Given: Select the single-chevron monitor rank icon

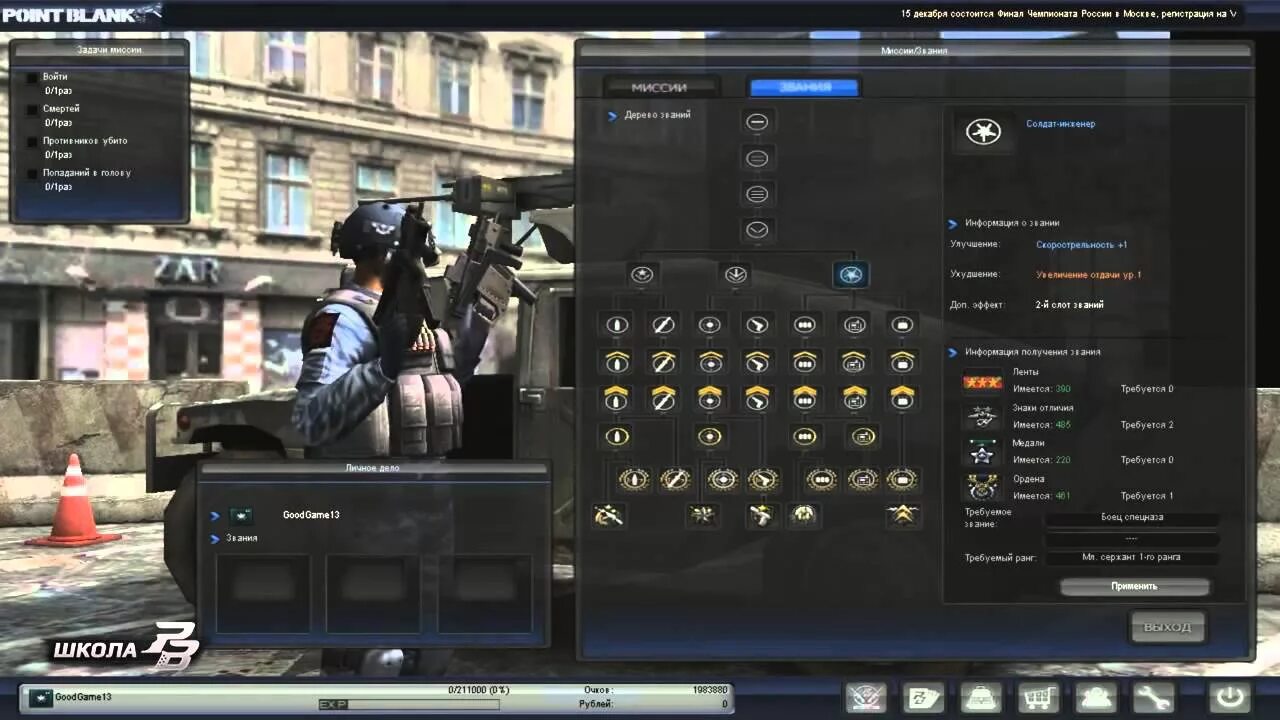Looking at the screenshot, I should coord(853,361).
